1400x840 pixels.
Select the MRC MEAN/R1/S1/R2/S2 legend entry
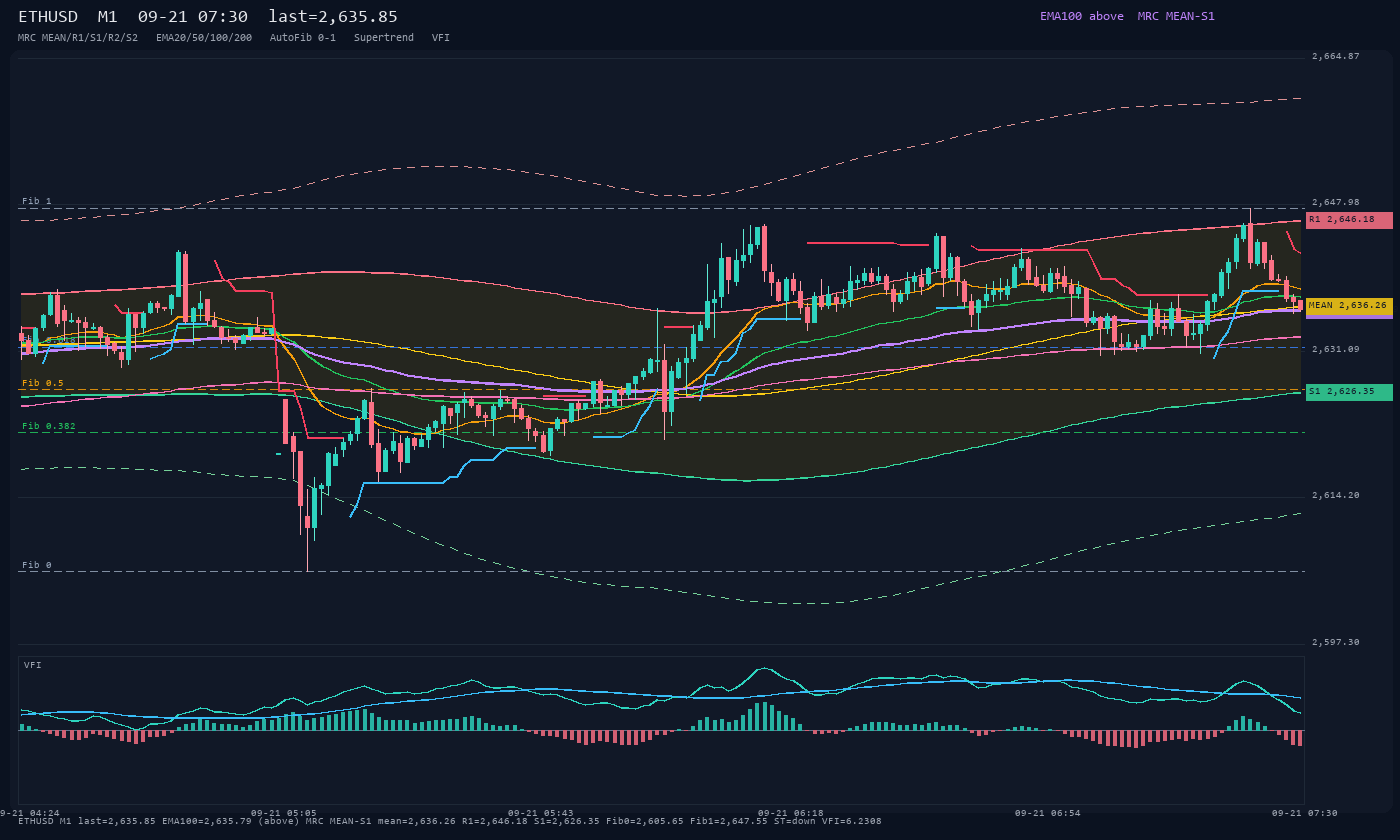pos(78,38)
